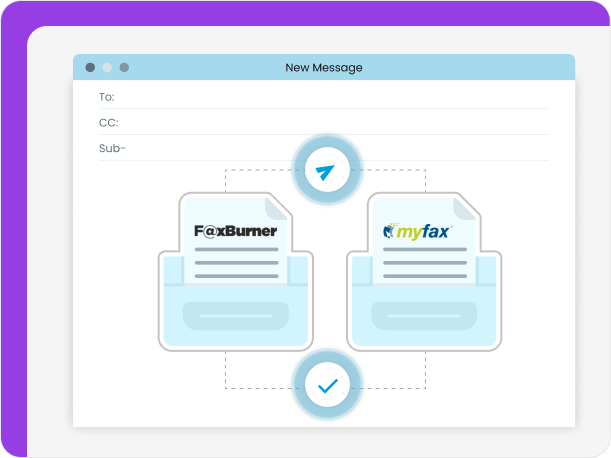Screen dimensions: 611x458
Task: Click the myfax logo
Action: click(x=417, y=232)
